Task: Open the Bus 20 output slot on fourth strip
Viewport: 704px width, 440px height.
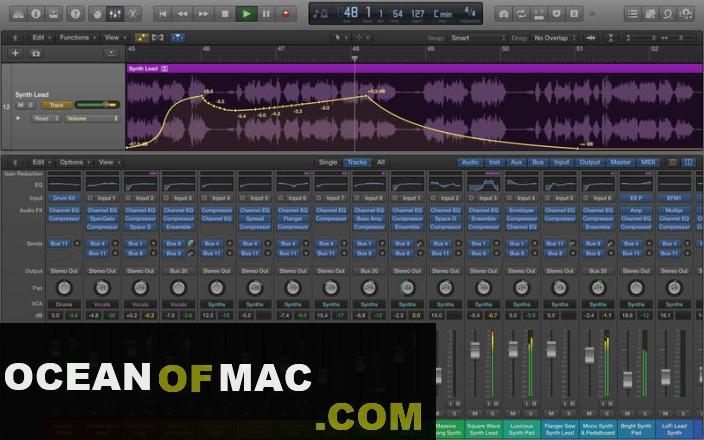Action: point(179,271)
